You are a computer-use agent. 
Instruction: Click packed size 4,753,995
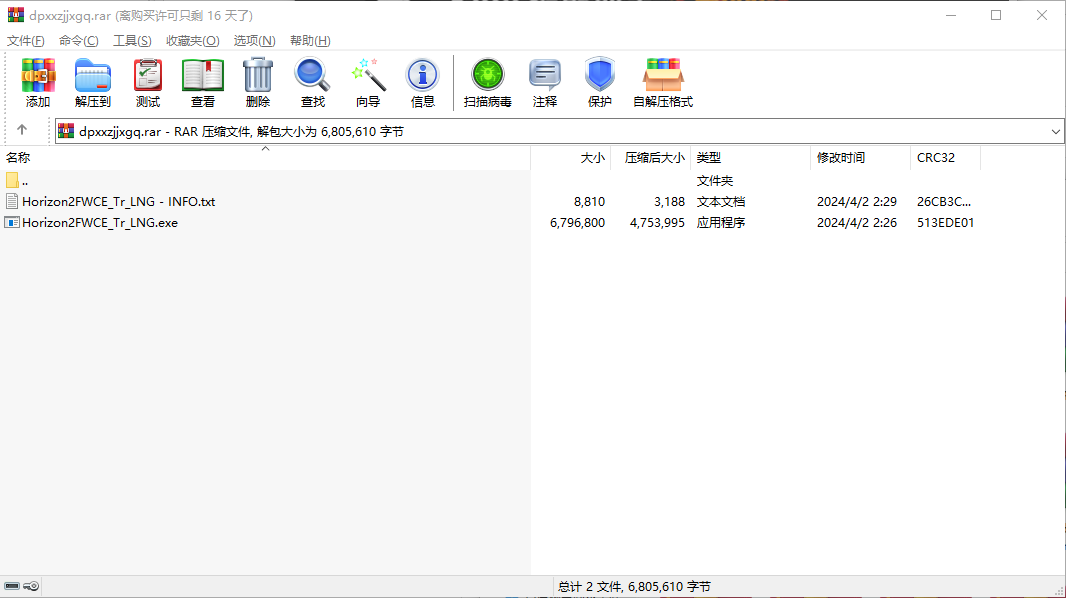pyautogui.click(x=657, y=223)
